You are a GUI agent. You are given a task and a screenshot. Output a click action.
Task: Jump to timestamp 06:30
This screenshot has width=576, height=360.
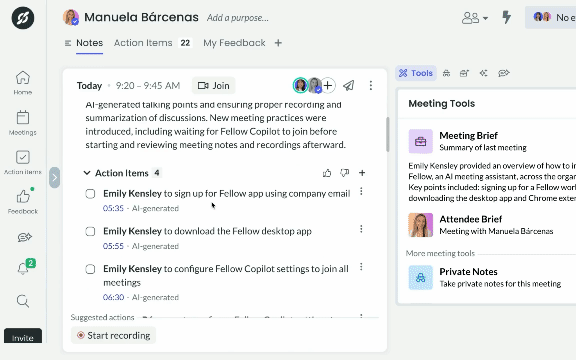pos(113,297)
